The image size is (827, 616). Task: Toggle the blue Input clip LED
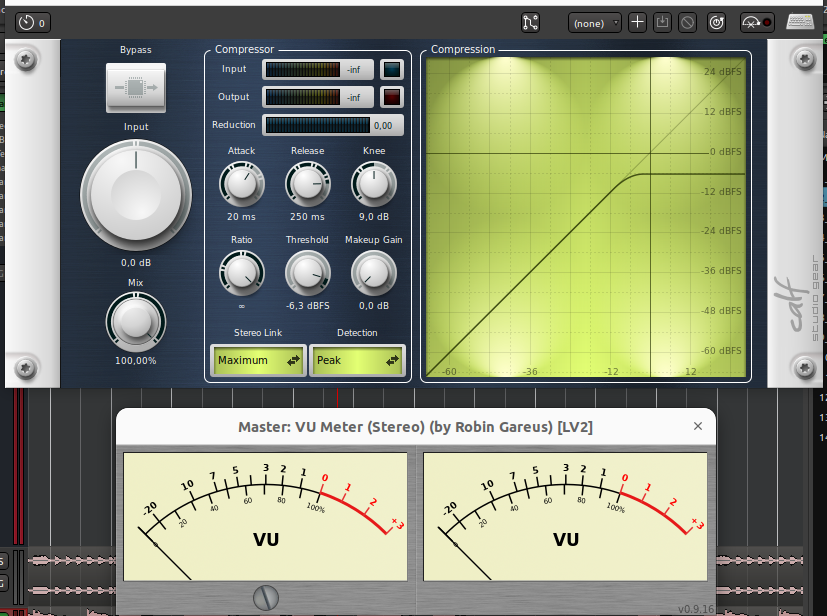(x=392, y=69)
